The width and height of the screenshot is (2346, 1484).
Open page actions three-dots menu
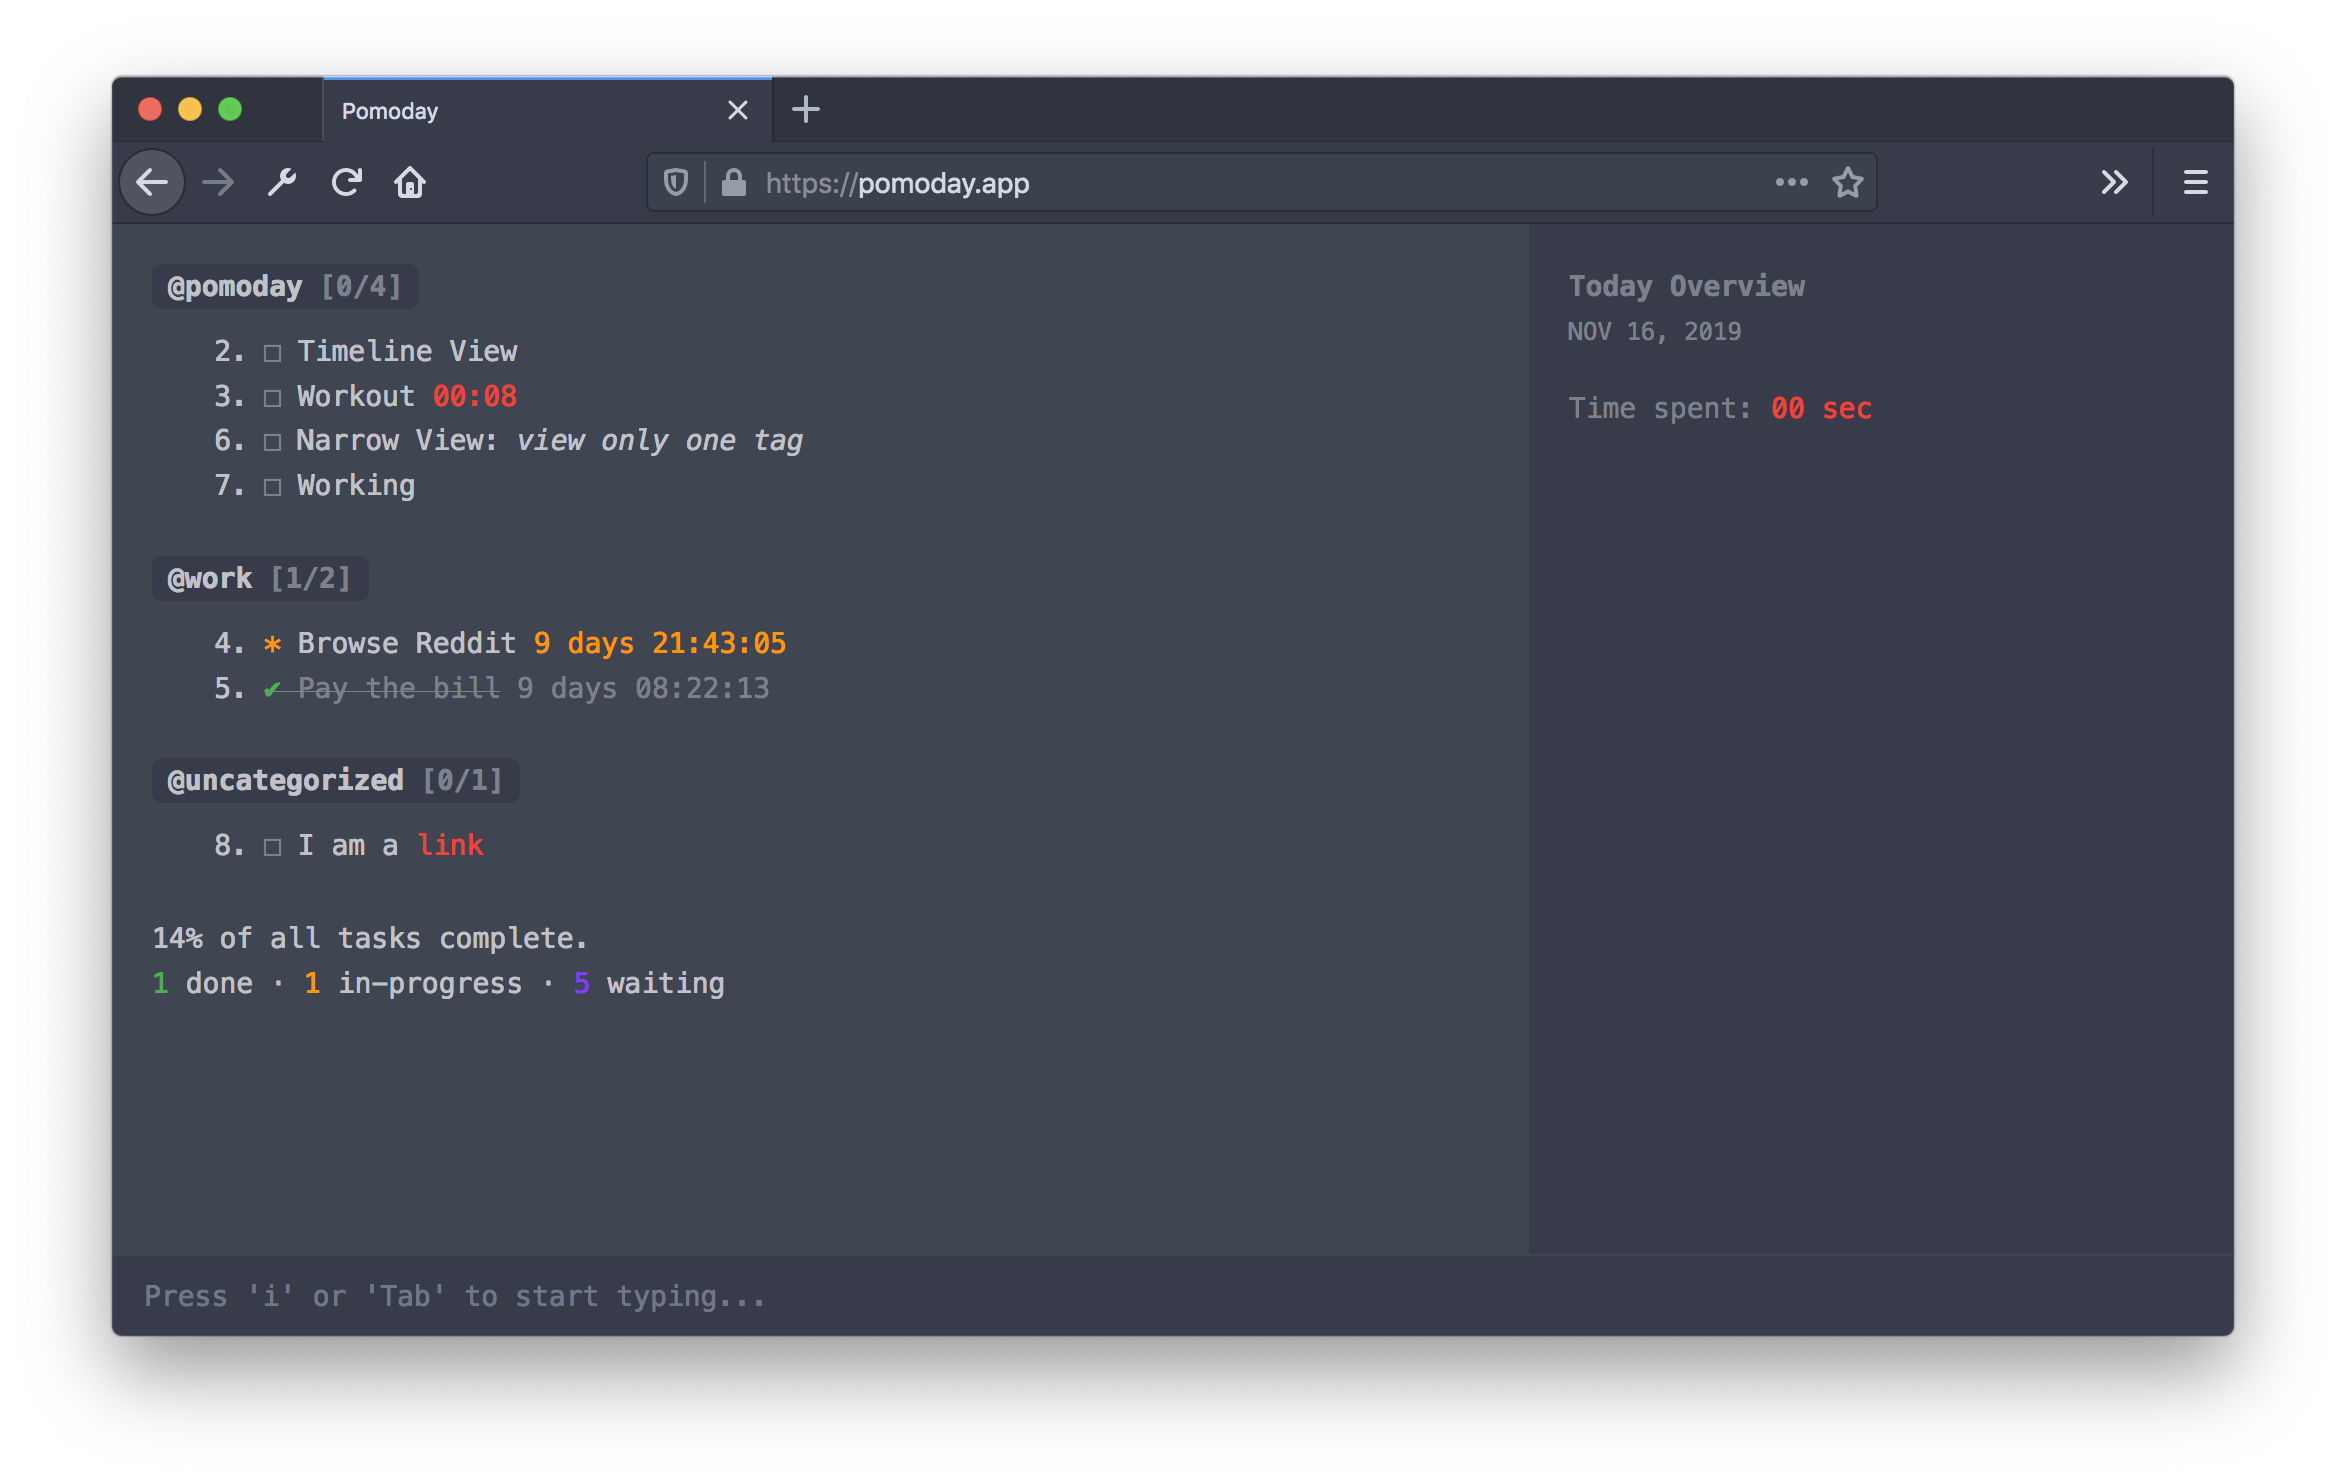(x=1791, y=183)
